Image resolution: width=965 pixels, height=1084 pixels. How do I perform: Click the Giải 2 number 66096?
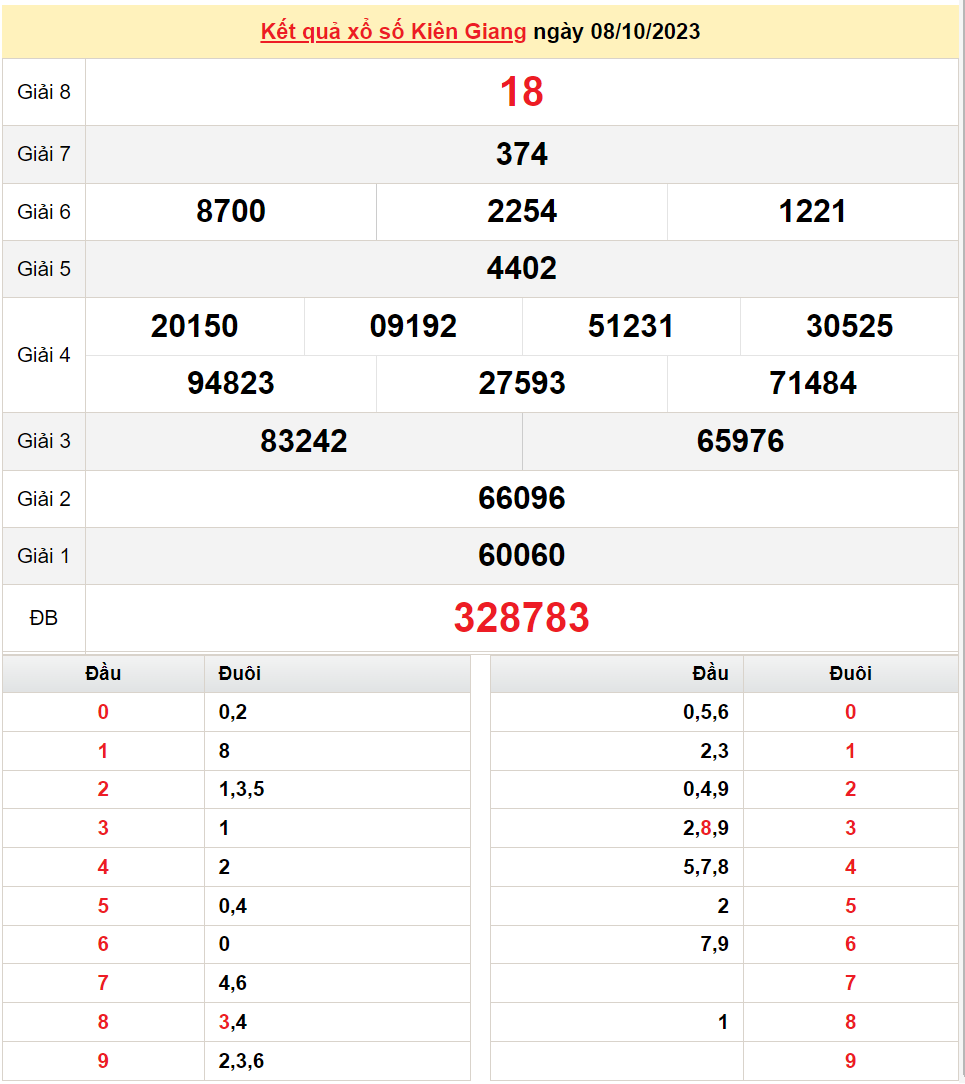(524, 498)
